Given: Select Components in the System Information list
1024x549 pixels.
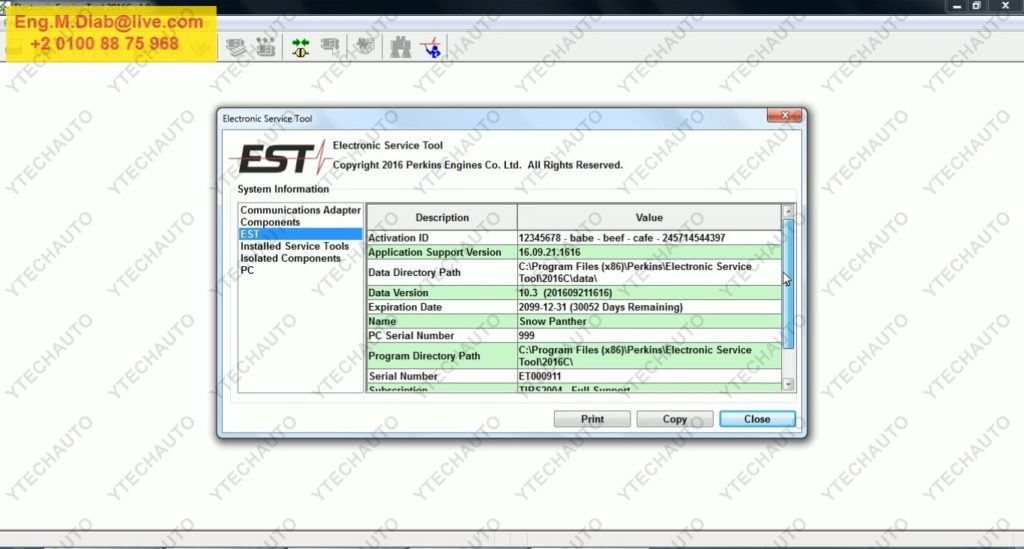Looking at the screenshot, I should coord(270,222).
